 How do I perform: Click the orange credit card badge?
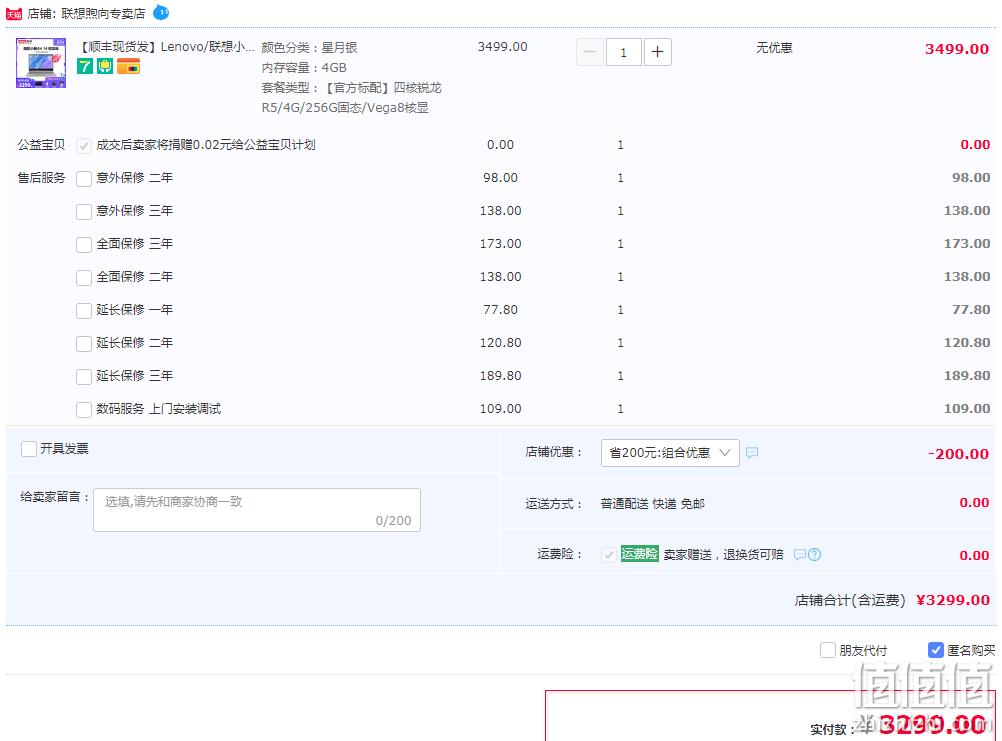128,66
